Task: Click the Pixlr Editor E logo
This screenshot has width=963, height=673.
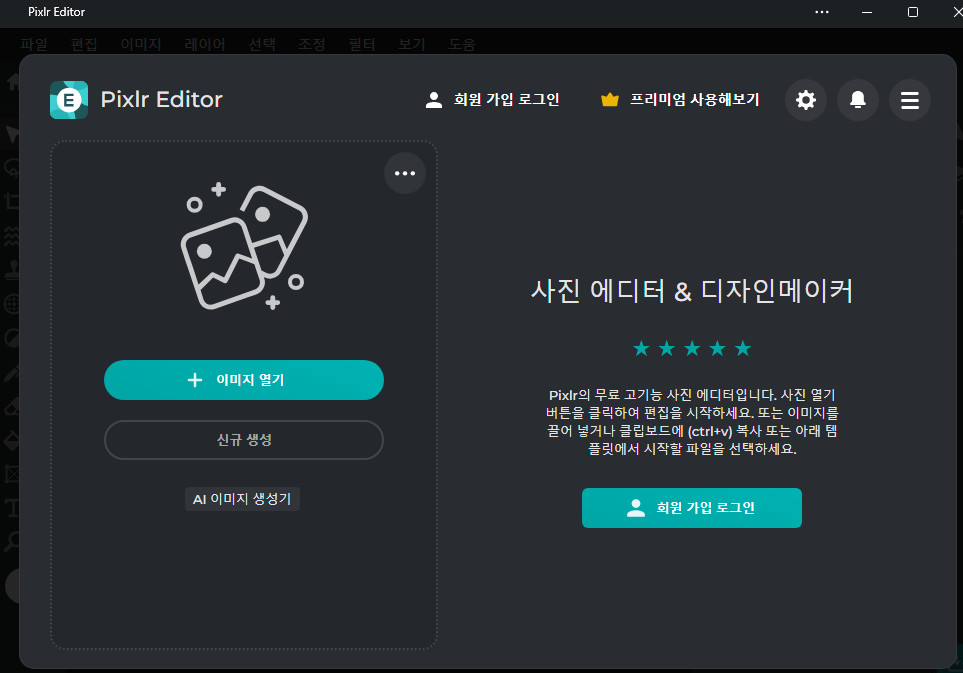Action: tap(69, 99)
